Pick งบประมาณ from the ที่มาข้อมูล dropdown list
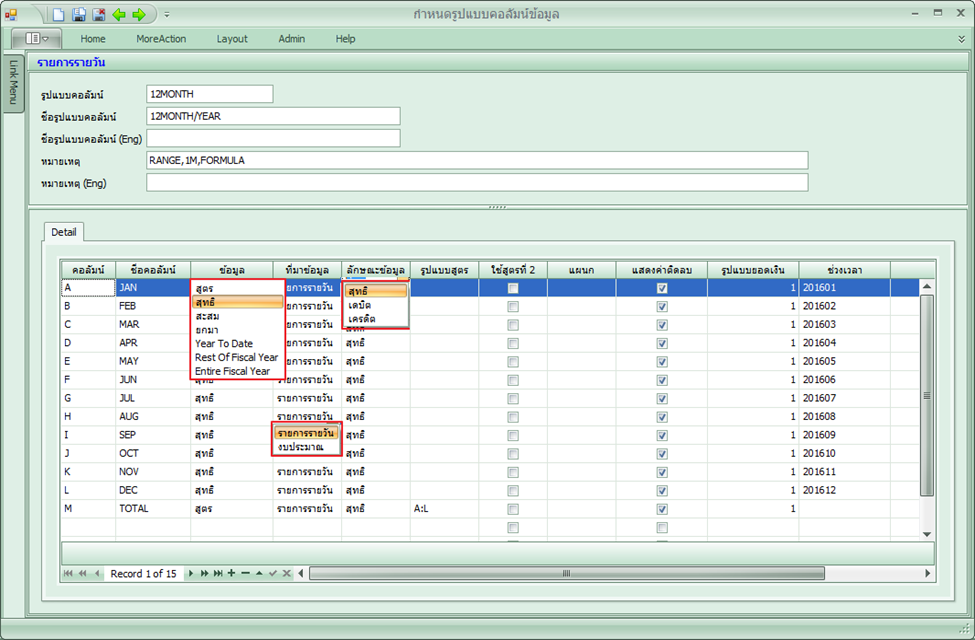 click(301, 447)
